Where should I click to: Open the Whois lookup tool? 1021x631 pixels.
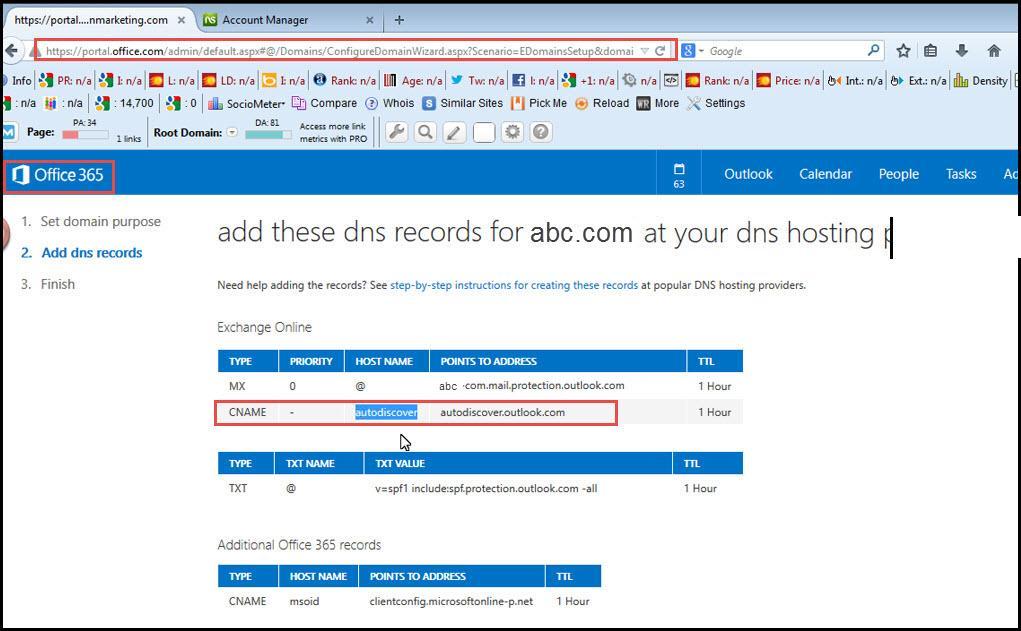coord(389,103)
